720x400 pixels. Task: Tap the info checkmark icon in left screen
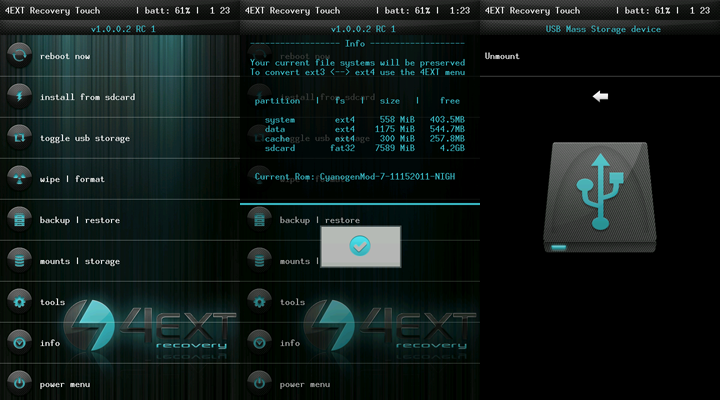click(x=19, y=343)
